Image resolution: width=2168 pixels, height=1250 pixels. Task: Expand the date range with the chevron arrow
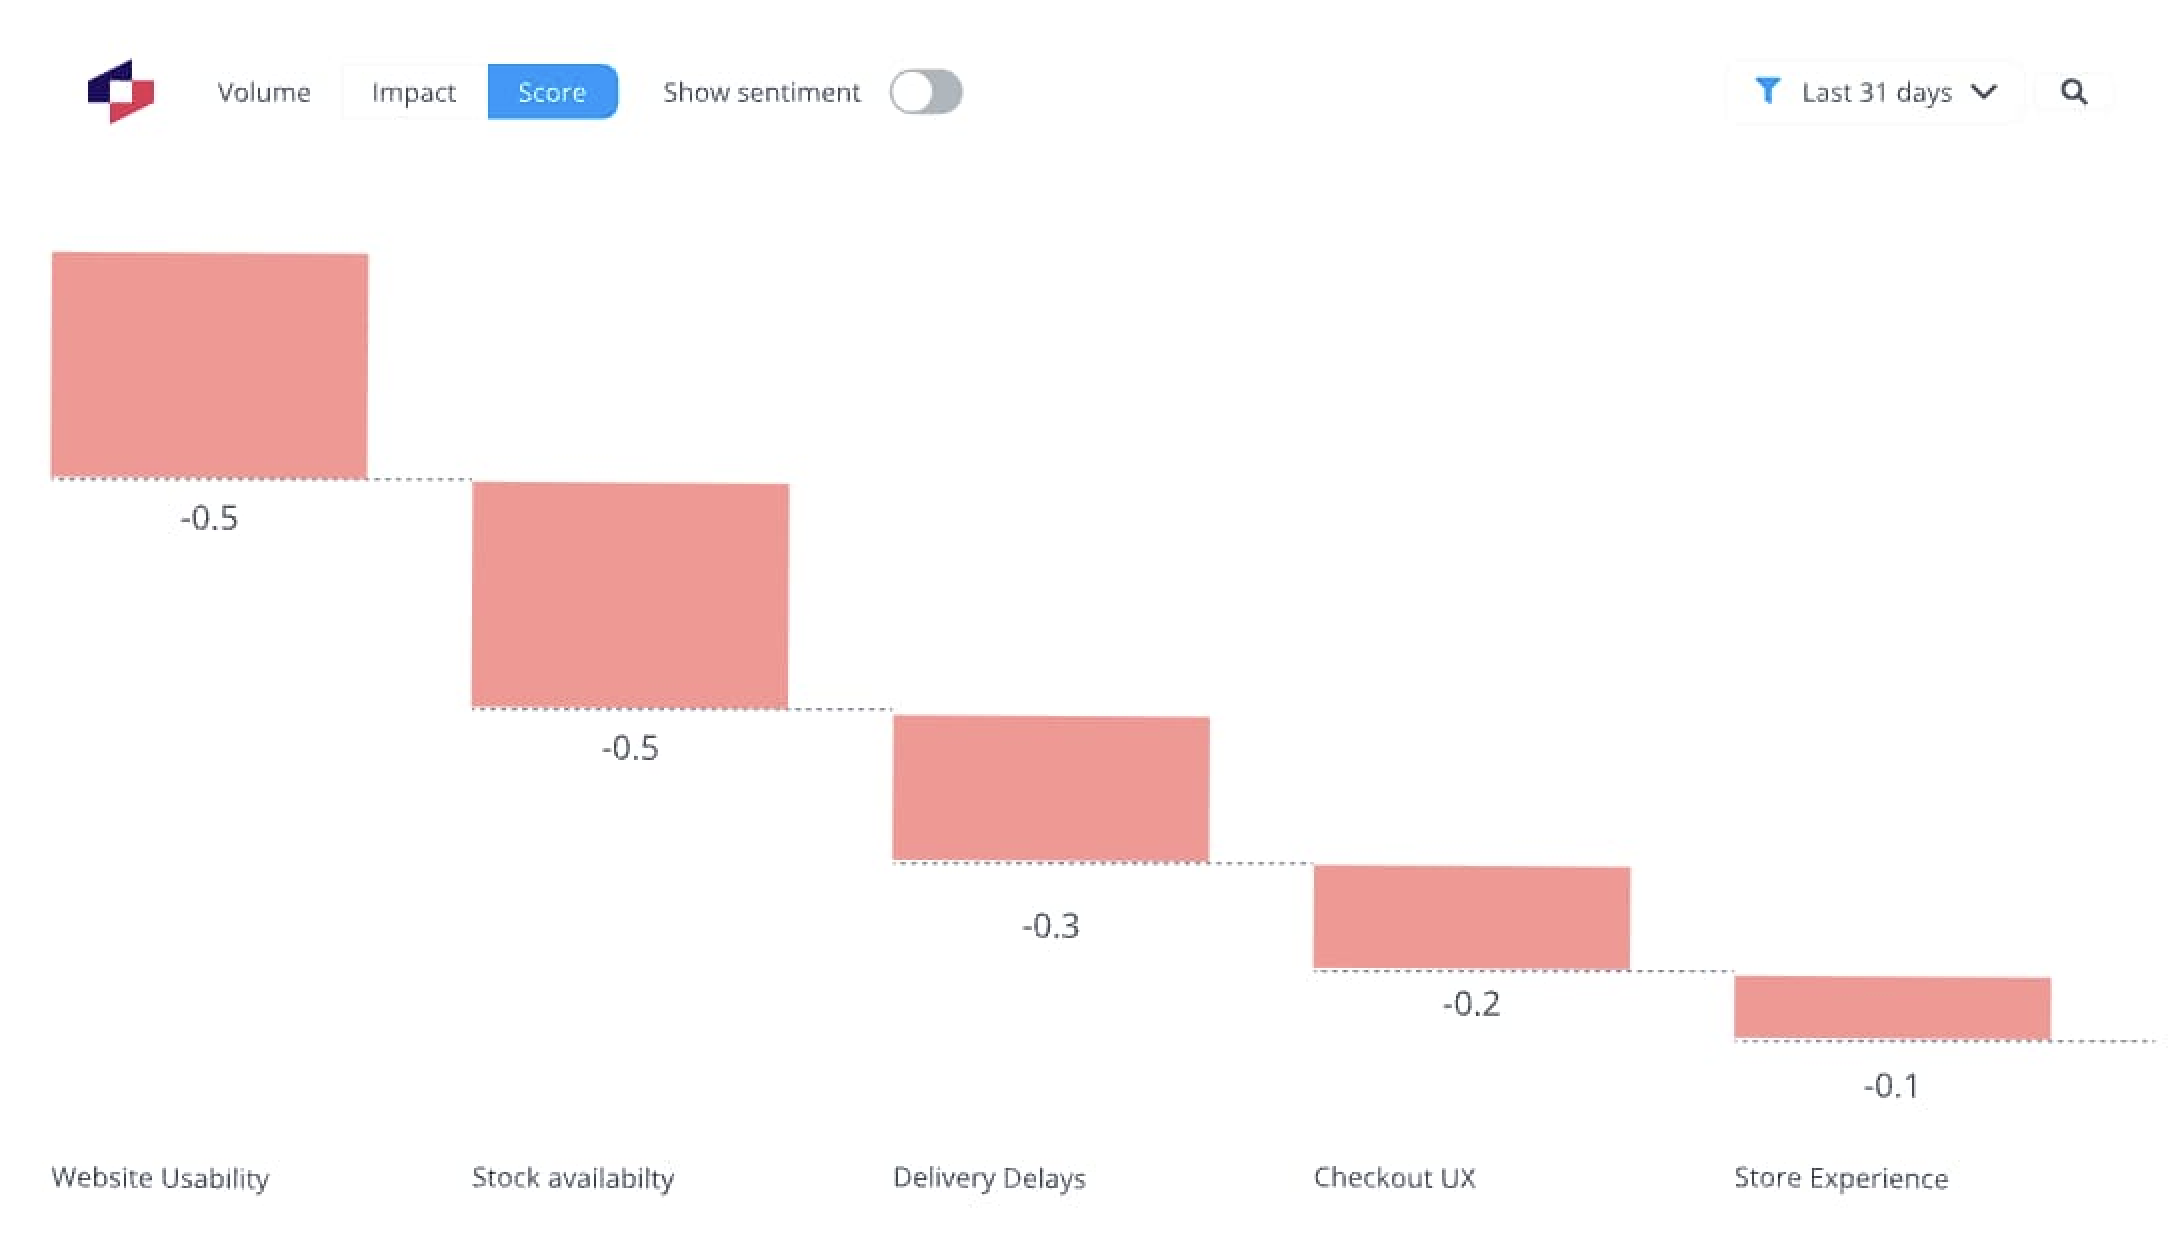coord(1986,92)
